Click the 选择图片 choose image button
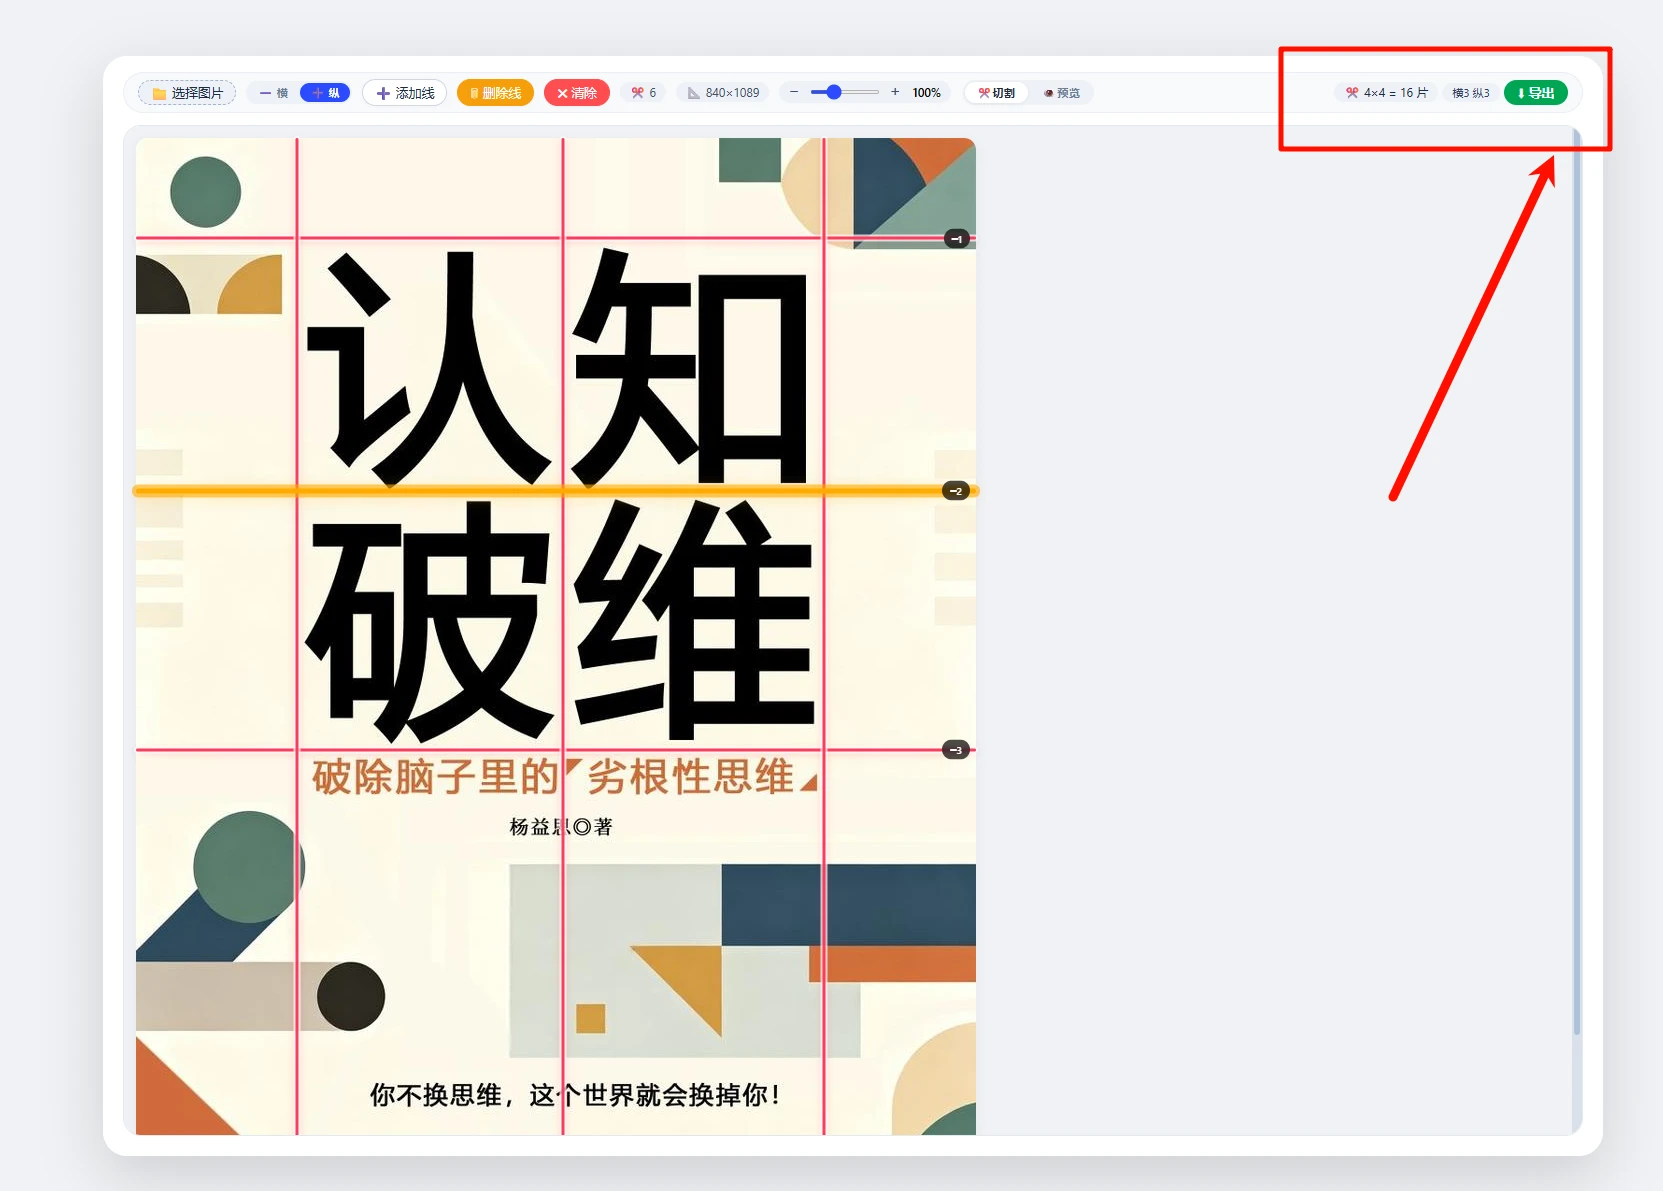Viewport: 1663px width, 1191px height. point(187,93)
